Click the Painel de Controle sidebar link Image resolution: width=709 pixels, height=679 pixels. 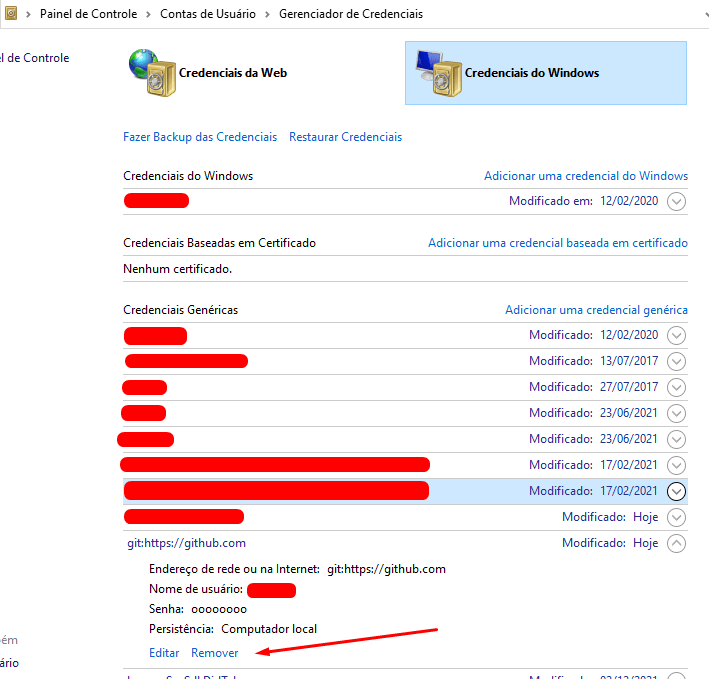(x=35, y=58)
